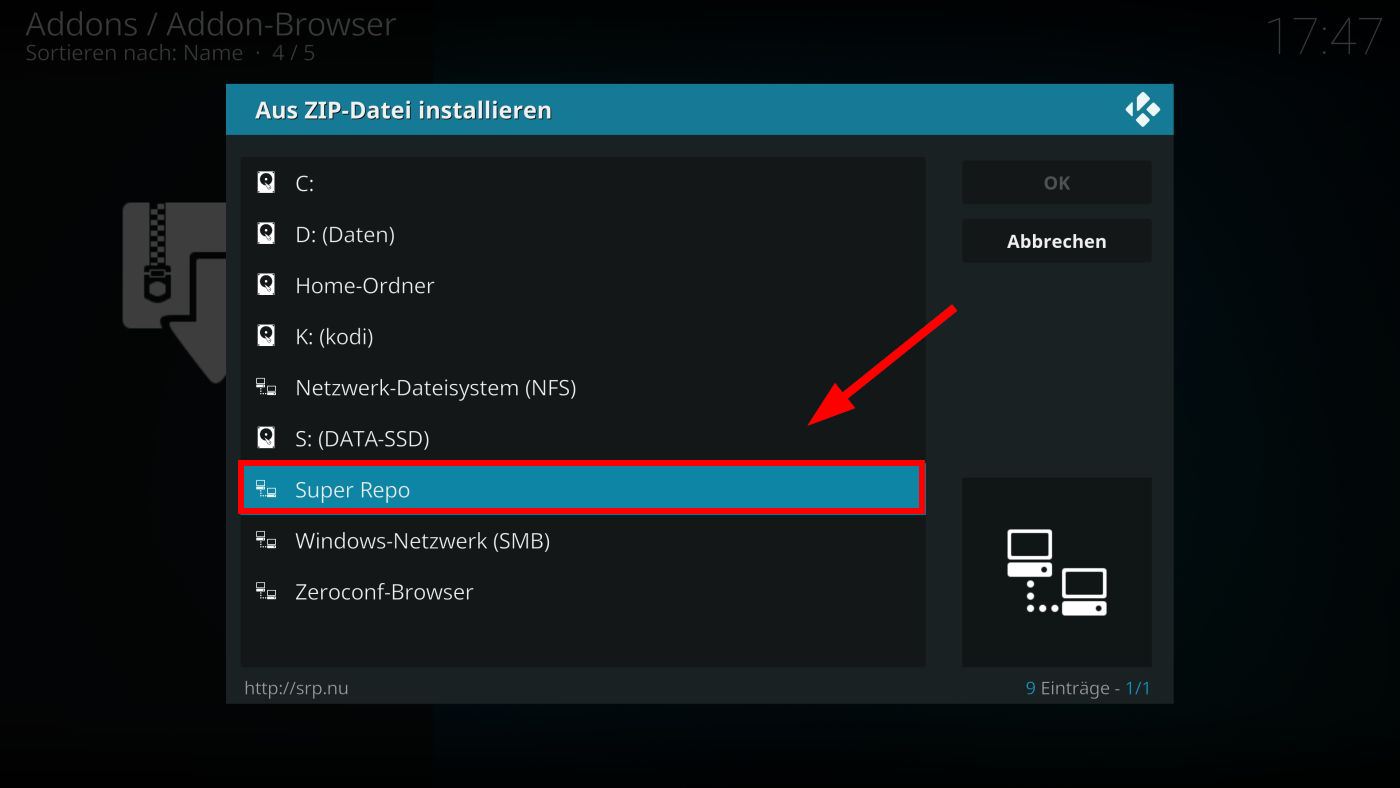This screenshot has height=788, width=1400.
Task: Open the D: (Daten) entry
Action: point(583,234)
